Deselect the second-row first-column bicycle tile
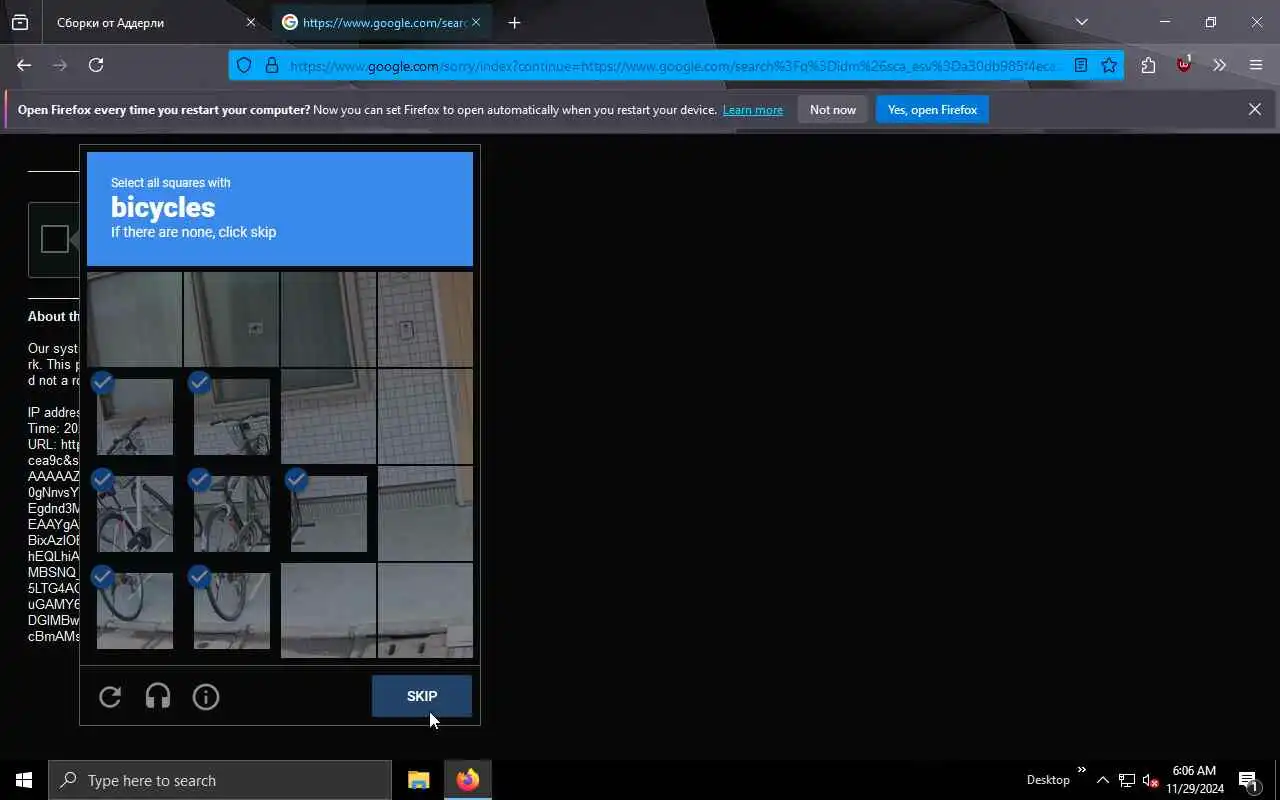Viewport: 1280px width, 800px height. click(135, 416)
